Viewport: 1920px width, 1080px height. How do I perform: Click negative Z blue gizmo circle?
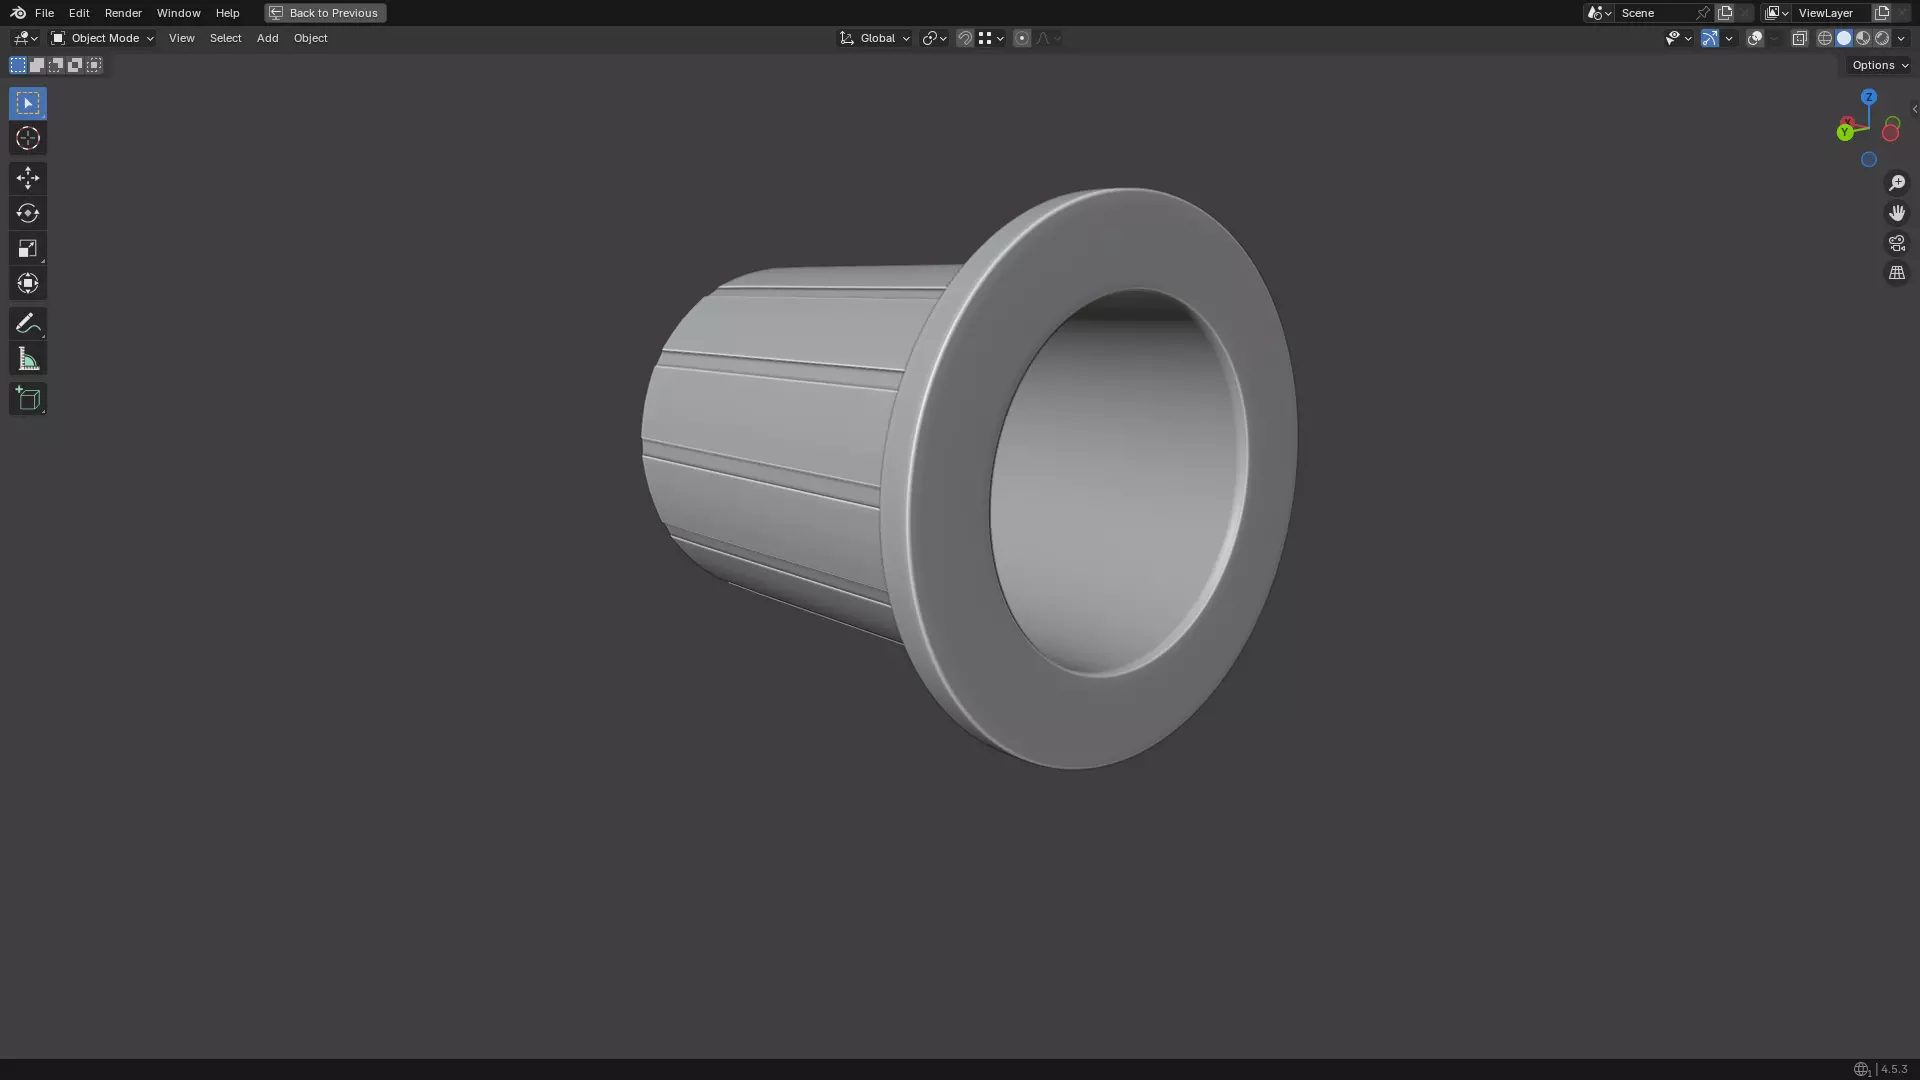click(x=1869, y=159)
